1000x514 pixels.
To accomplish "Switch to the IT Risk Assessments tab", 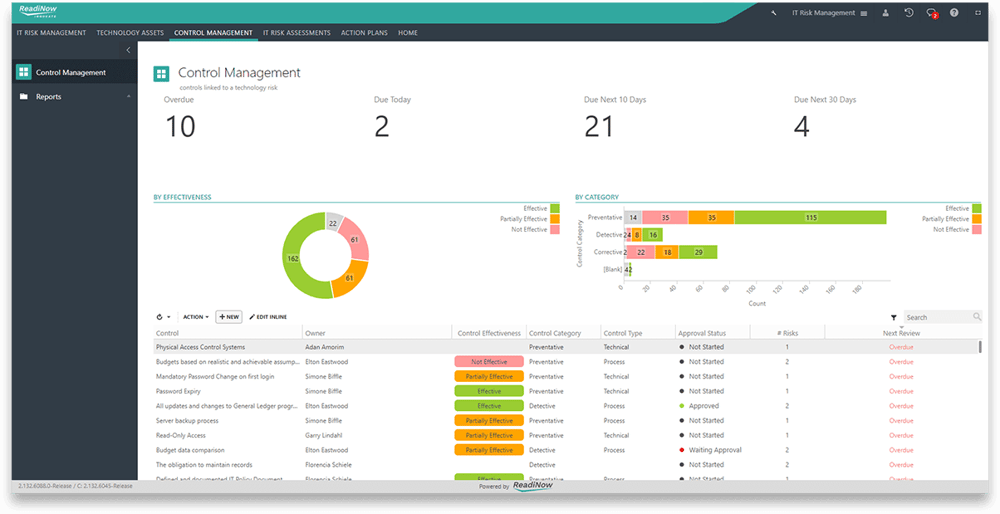I will point(296,33).
